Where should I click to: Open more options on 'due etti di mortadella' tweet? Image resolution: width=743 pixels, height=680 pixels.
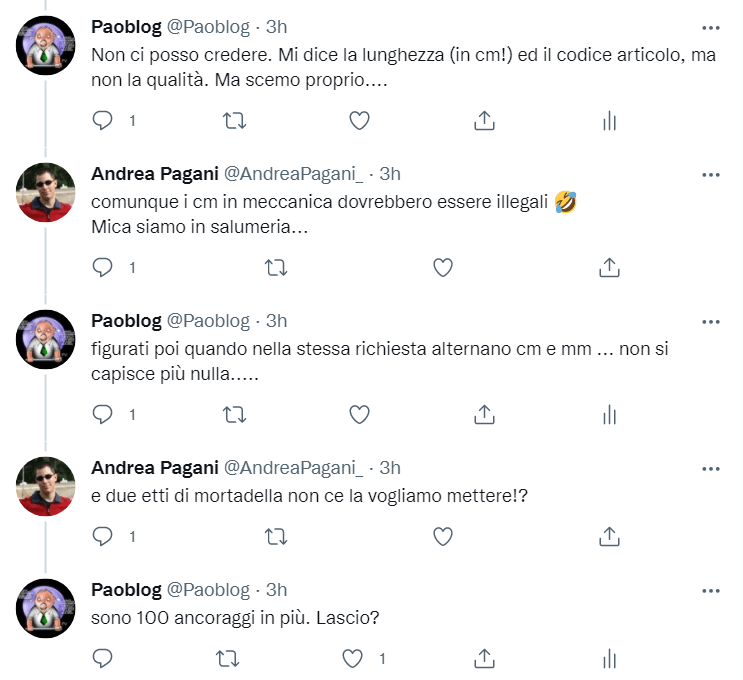[711, 468]
